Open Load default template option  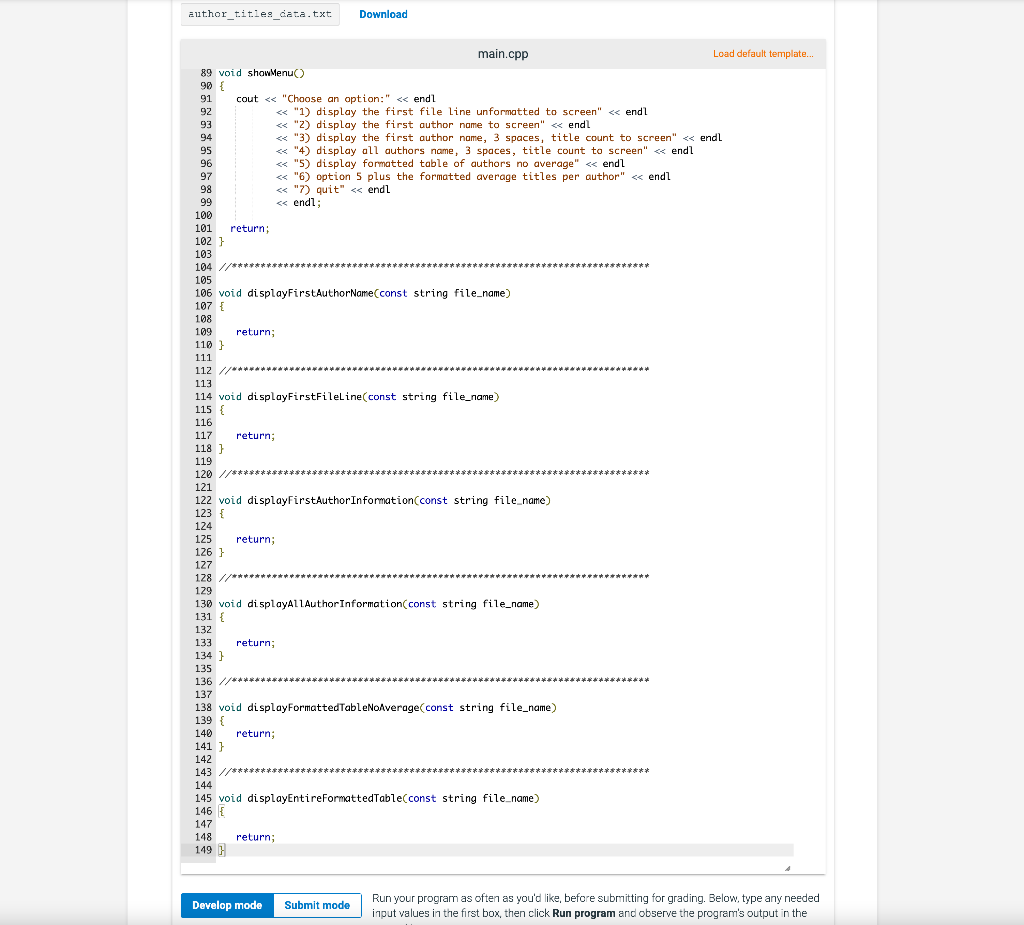coord(763,53)
